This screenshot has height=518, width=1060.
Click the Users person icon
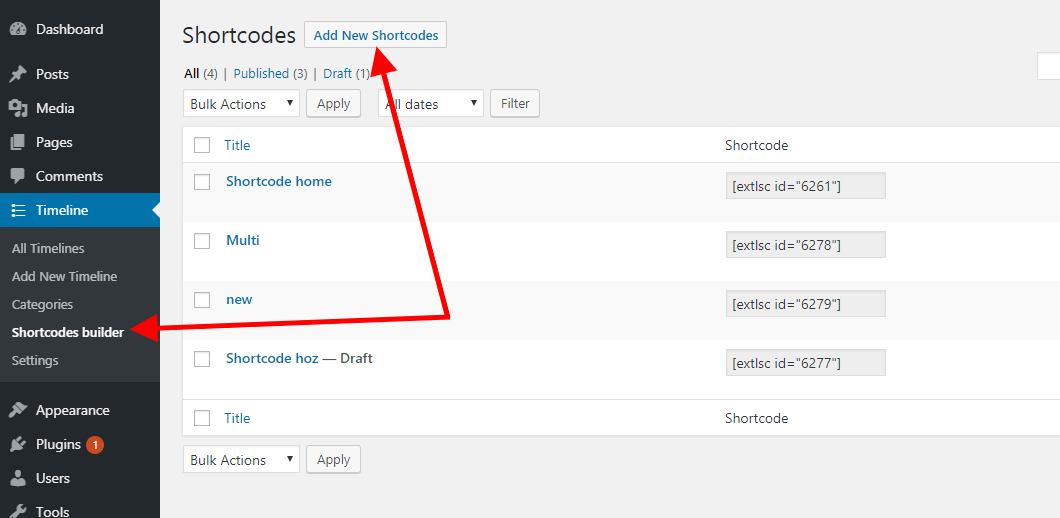(18, 478)
